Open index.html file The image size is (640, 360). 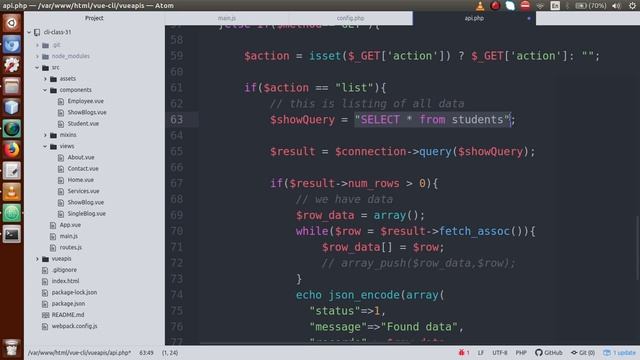pyautogui.click(x=65, y=281)
